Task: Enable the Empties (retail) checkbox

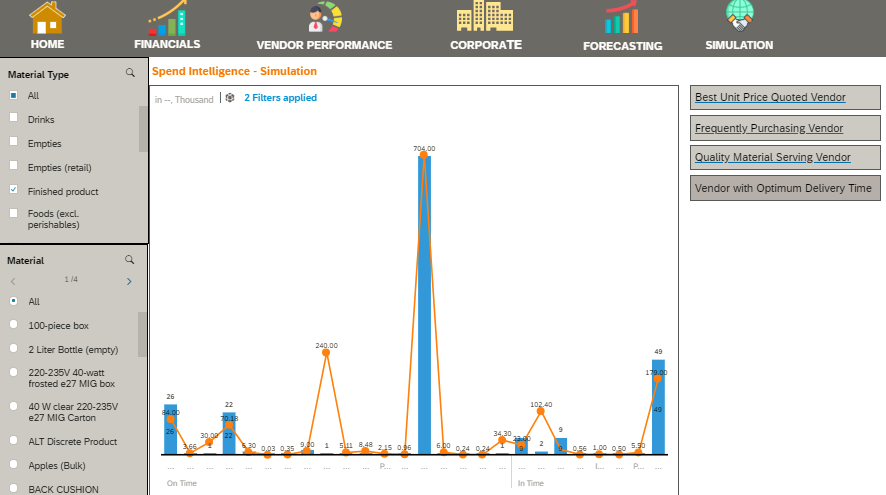Action: [x=14, y=166]
